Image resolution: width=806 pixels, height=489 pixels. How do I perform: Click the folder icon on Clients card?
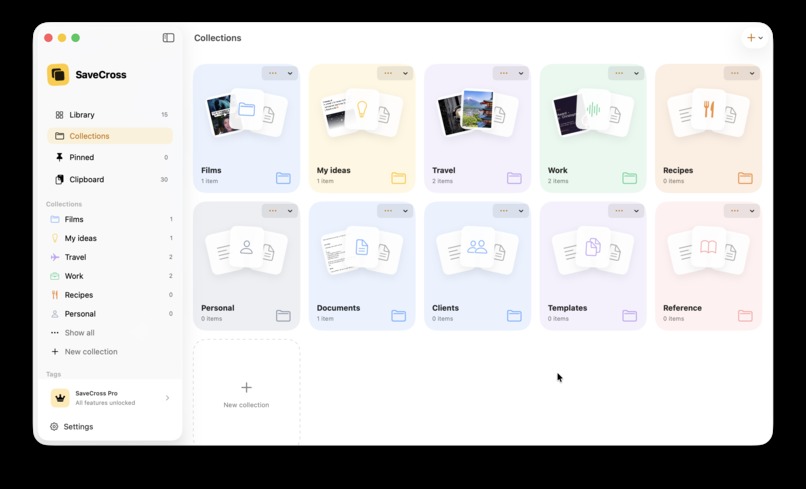514,315
